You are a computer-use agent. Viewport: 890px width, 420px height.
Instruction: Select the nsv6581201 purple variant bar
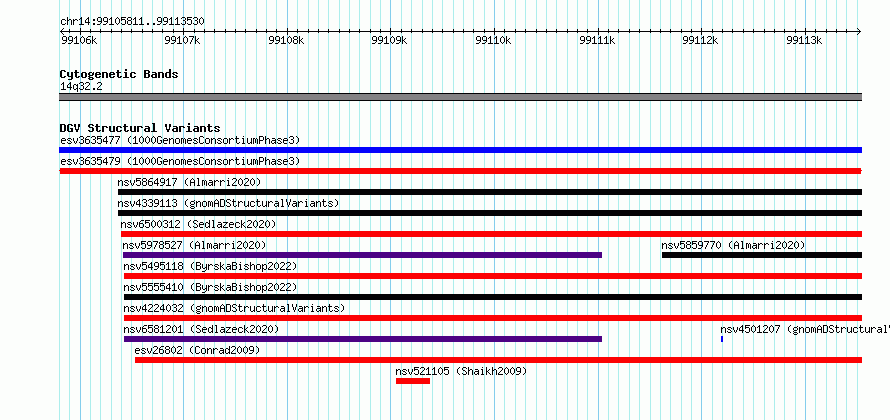pyautogui.click(x=363, y=339)
